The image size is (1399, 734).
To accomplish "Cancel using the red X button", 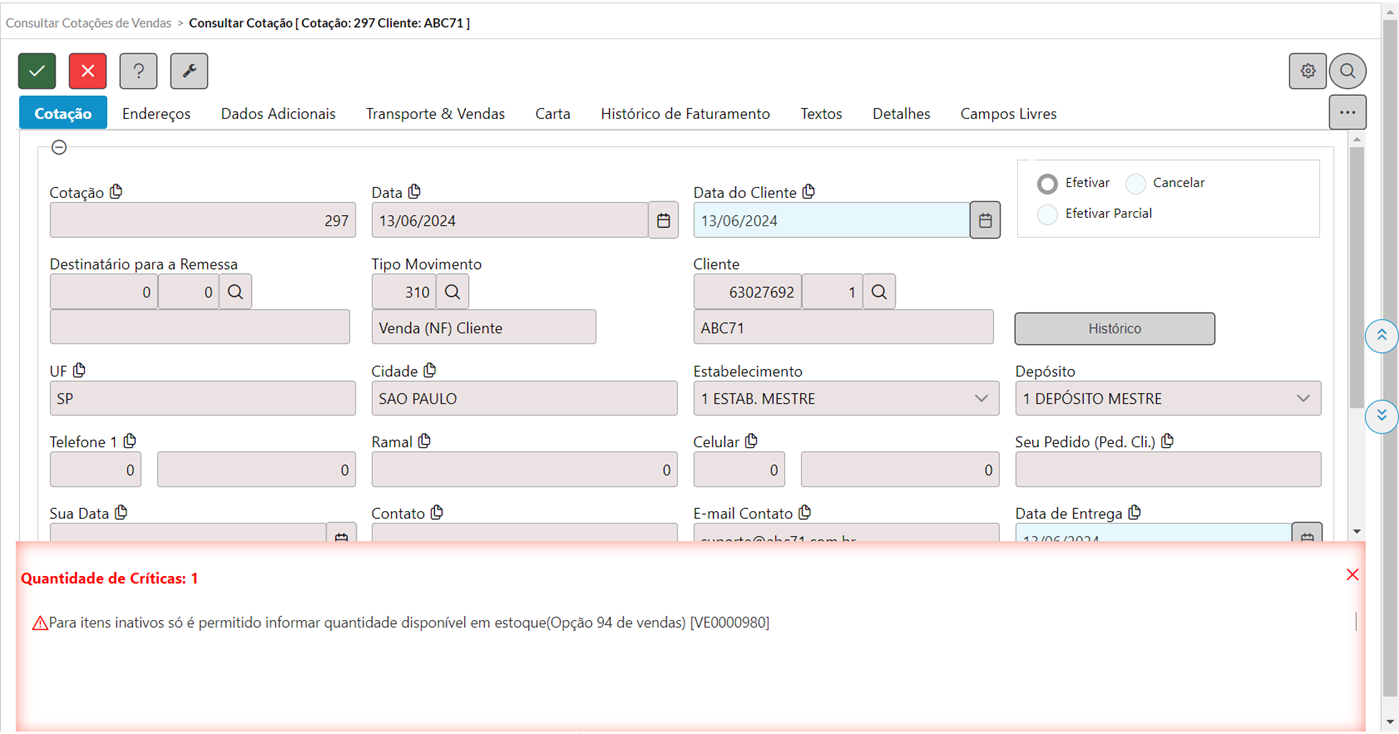I will tap(88, 71).
